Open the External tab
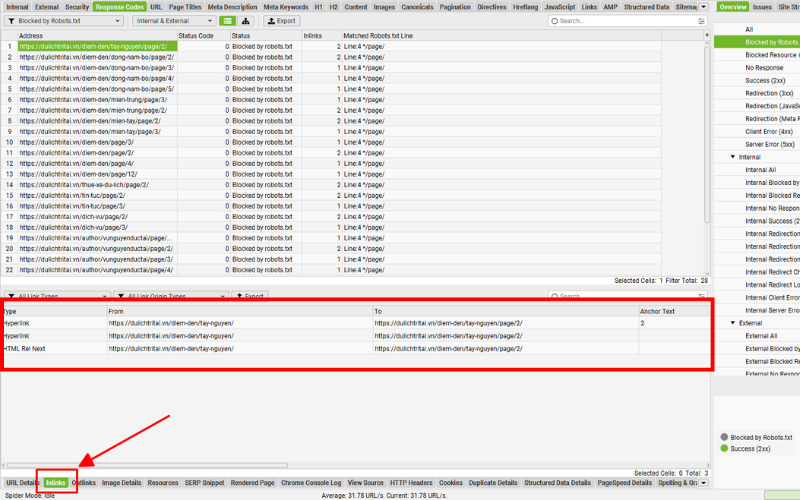This screenshot has width=800, height=500. pyautogui.click(x=47, y=7)
